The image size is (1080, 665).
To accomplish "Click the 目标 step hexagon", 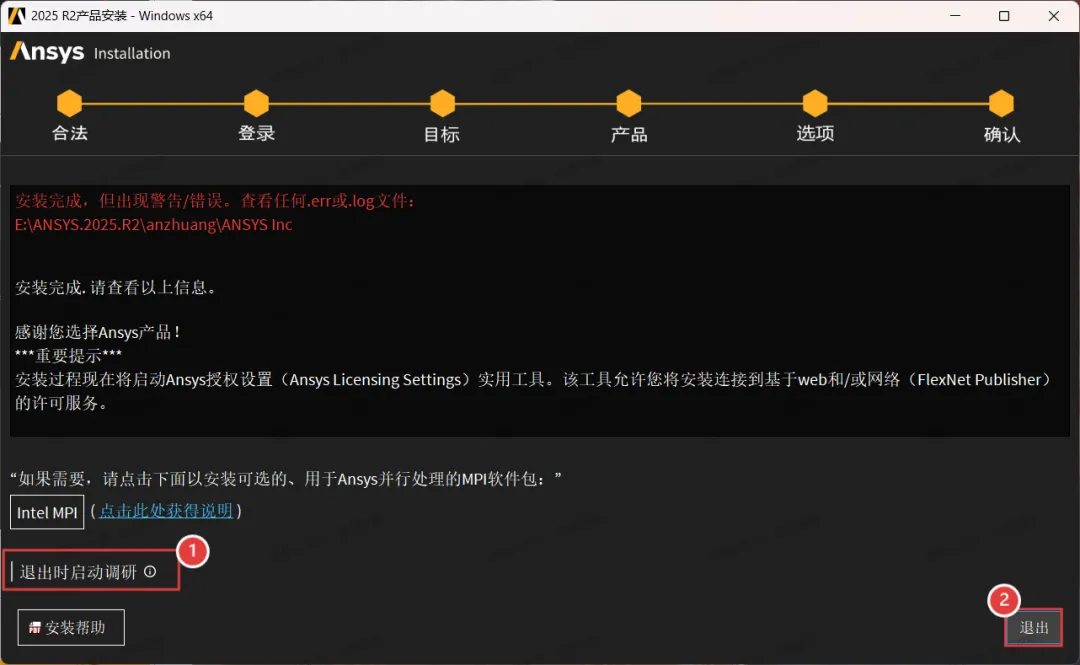I will (x=442, y=103).
